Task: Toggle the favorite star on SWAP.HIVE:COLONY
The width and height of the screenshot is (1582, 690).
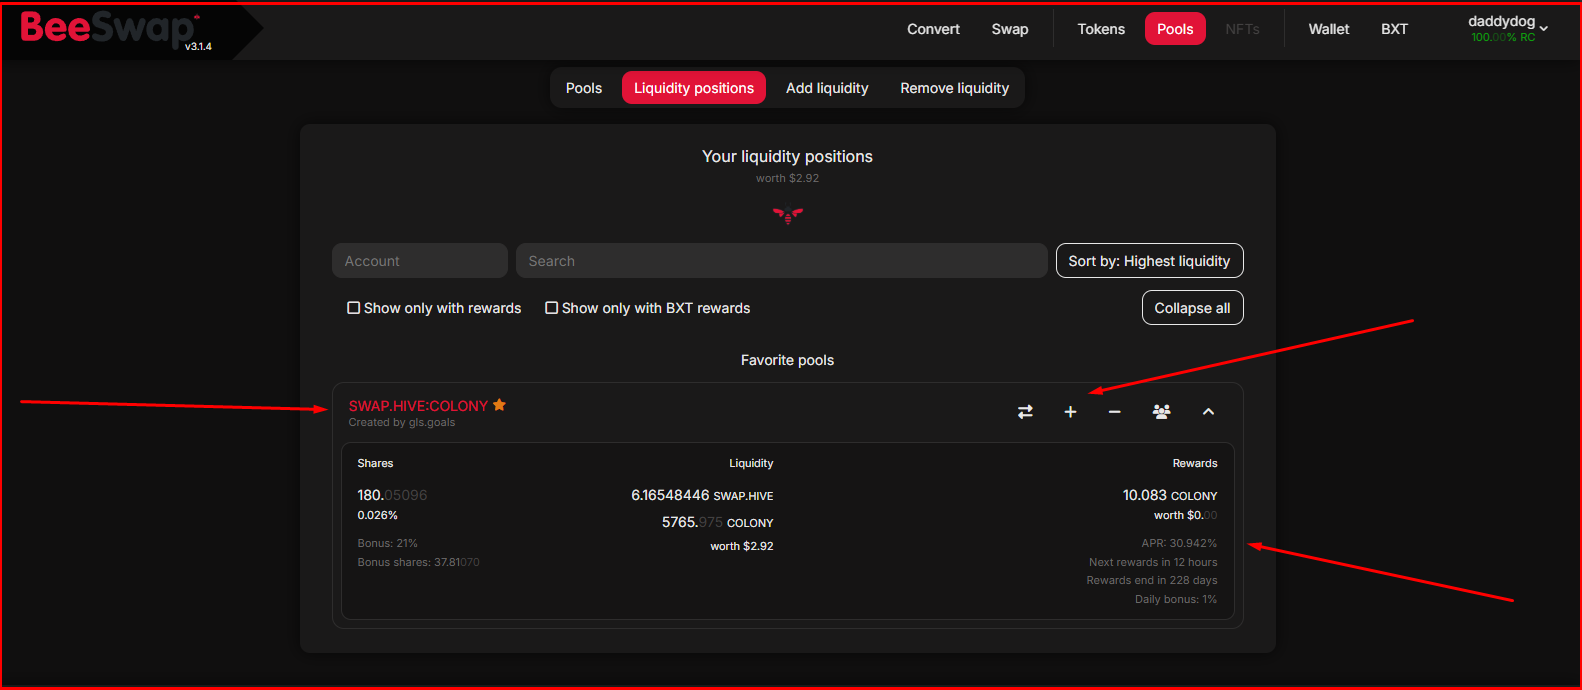Action: coord(499,405)
